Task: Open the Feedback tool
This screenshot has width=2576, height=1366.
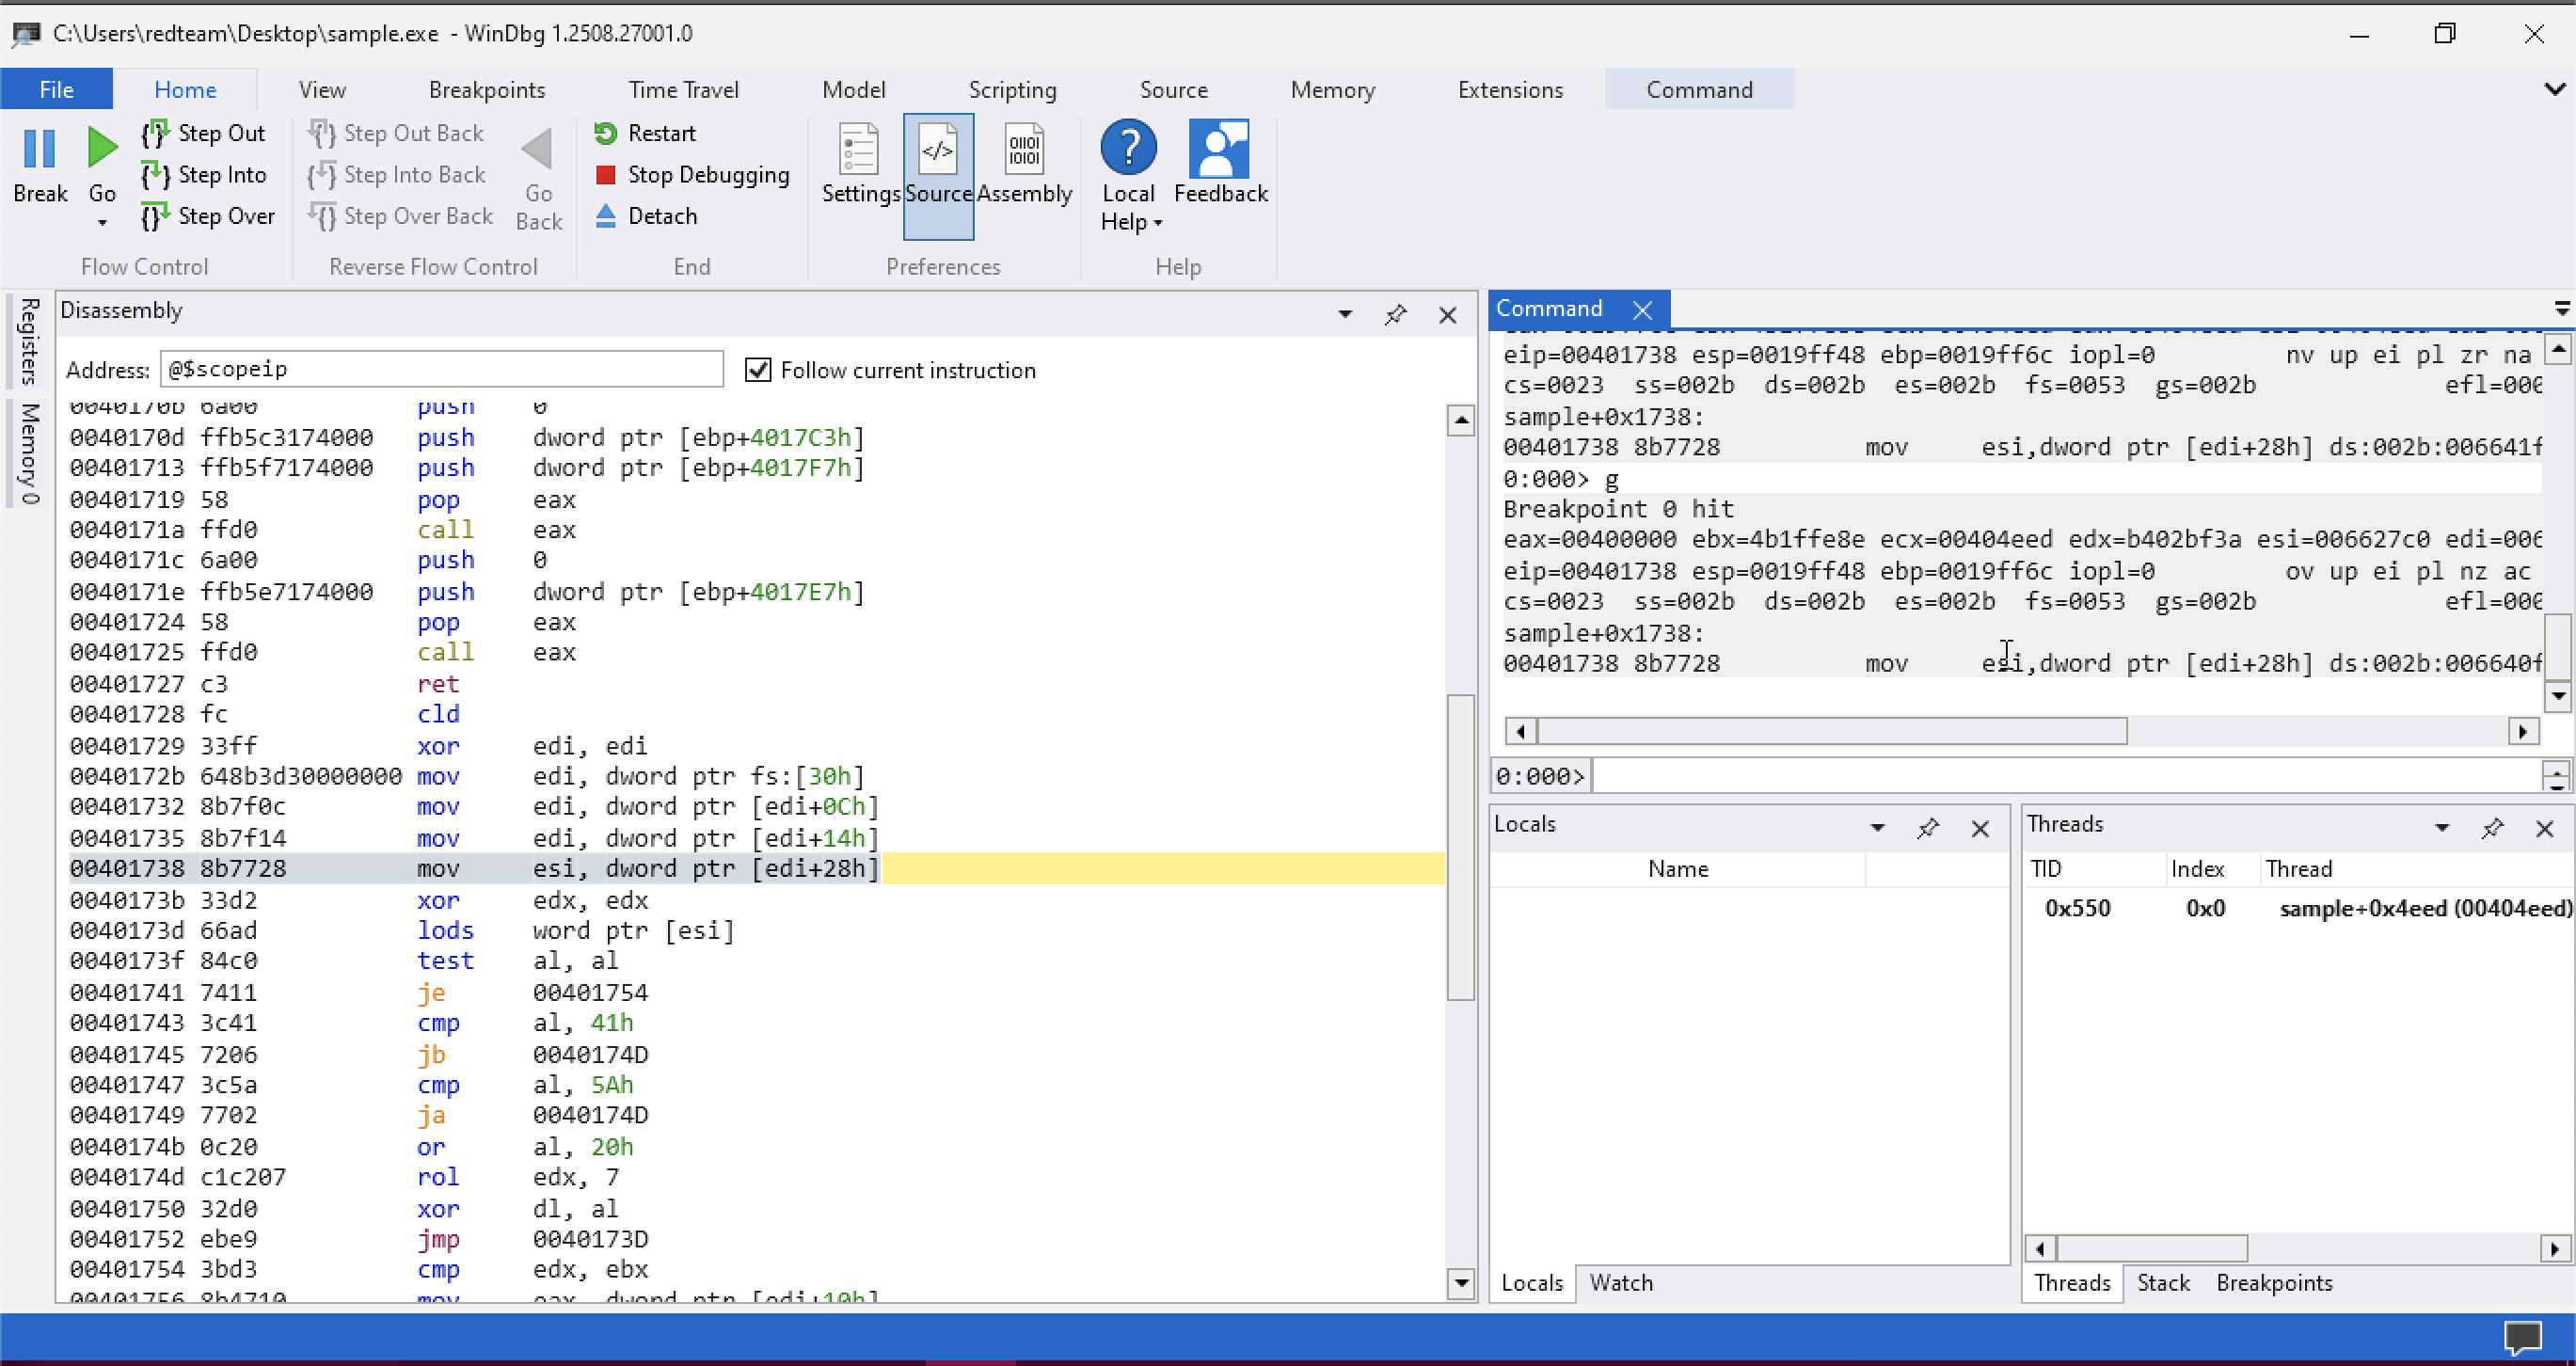Action: [1220, 165]
